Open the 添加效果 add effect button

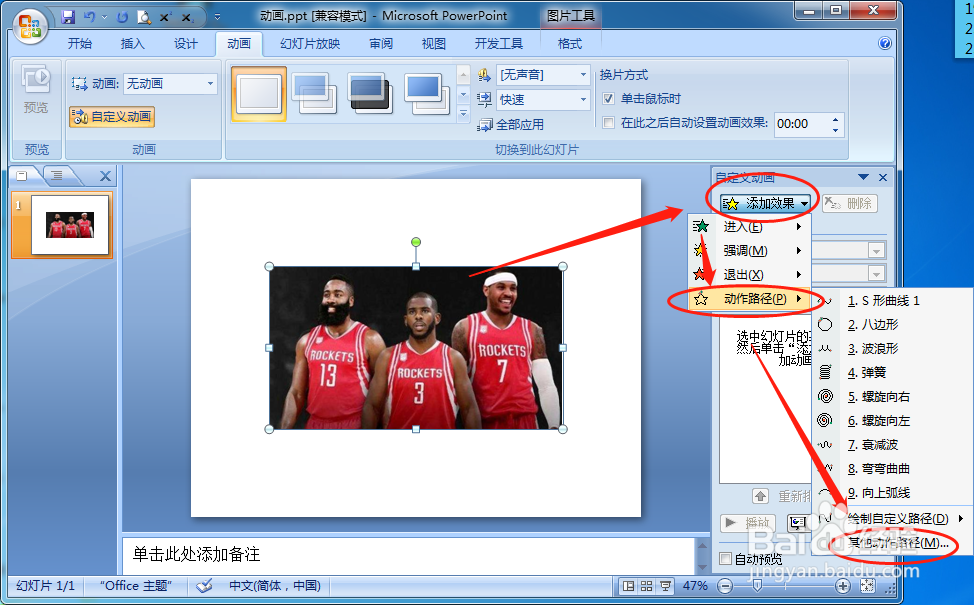[766, 203]
